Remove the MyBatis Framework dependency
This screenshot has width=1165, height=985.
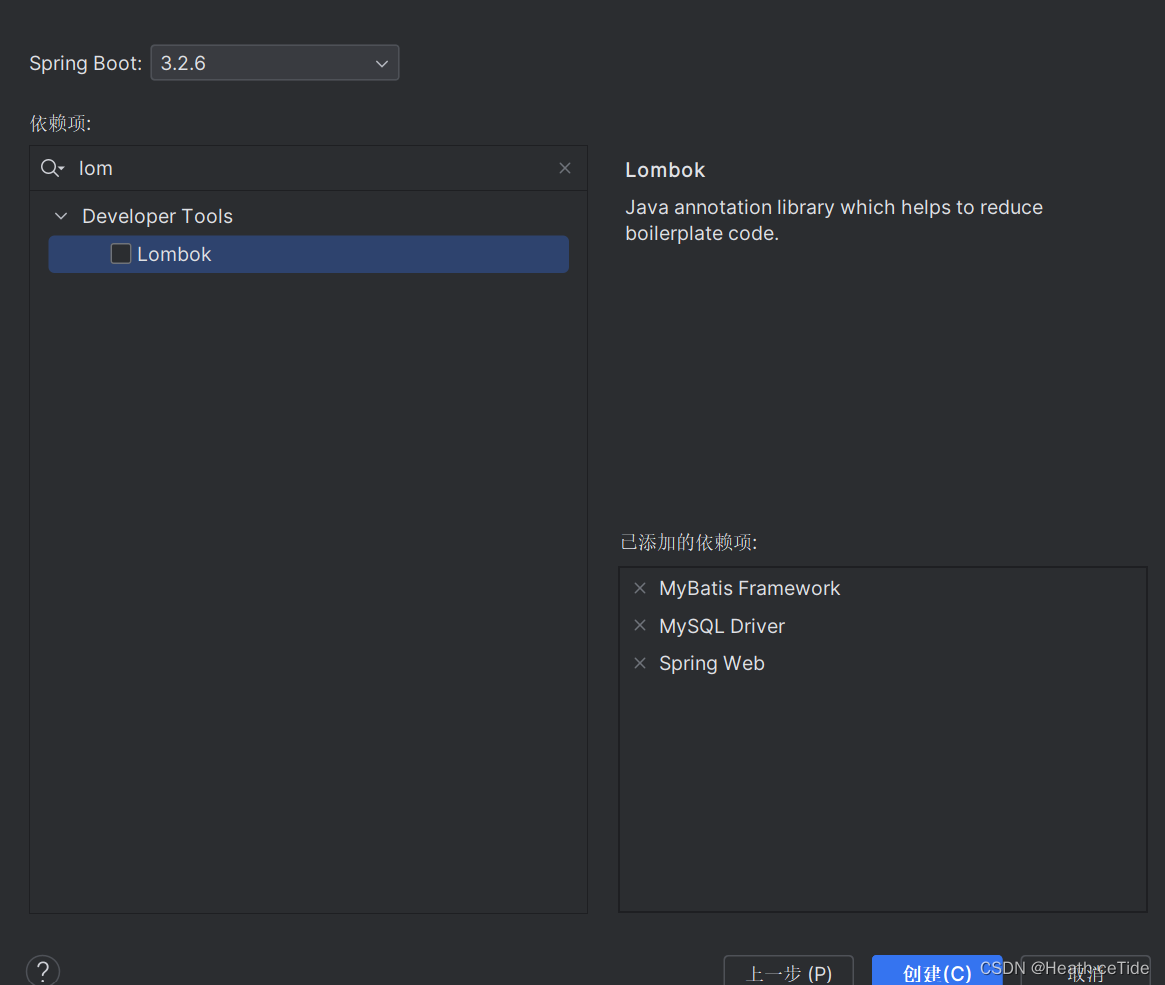point(640,588)
